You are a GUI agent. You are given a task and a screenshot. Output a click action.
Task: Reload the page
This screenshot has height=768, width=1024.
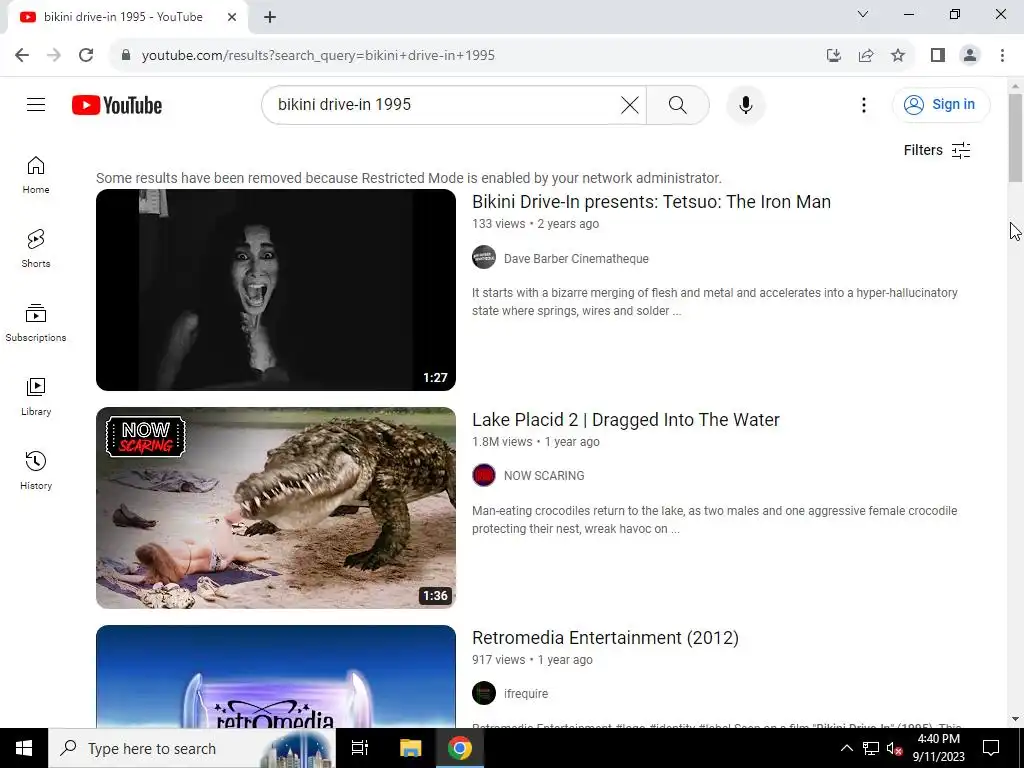coord(86,55)
